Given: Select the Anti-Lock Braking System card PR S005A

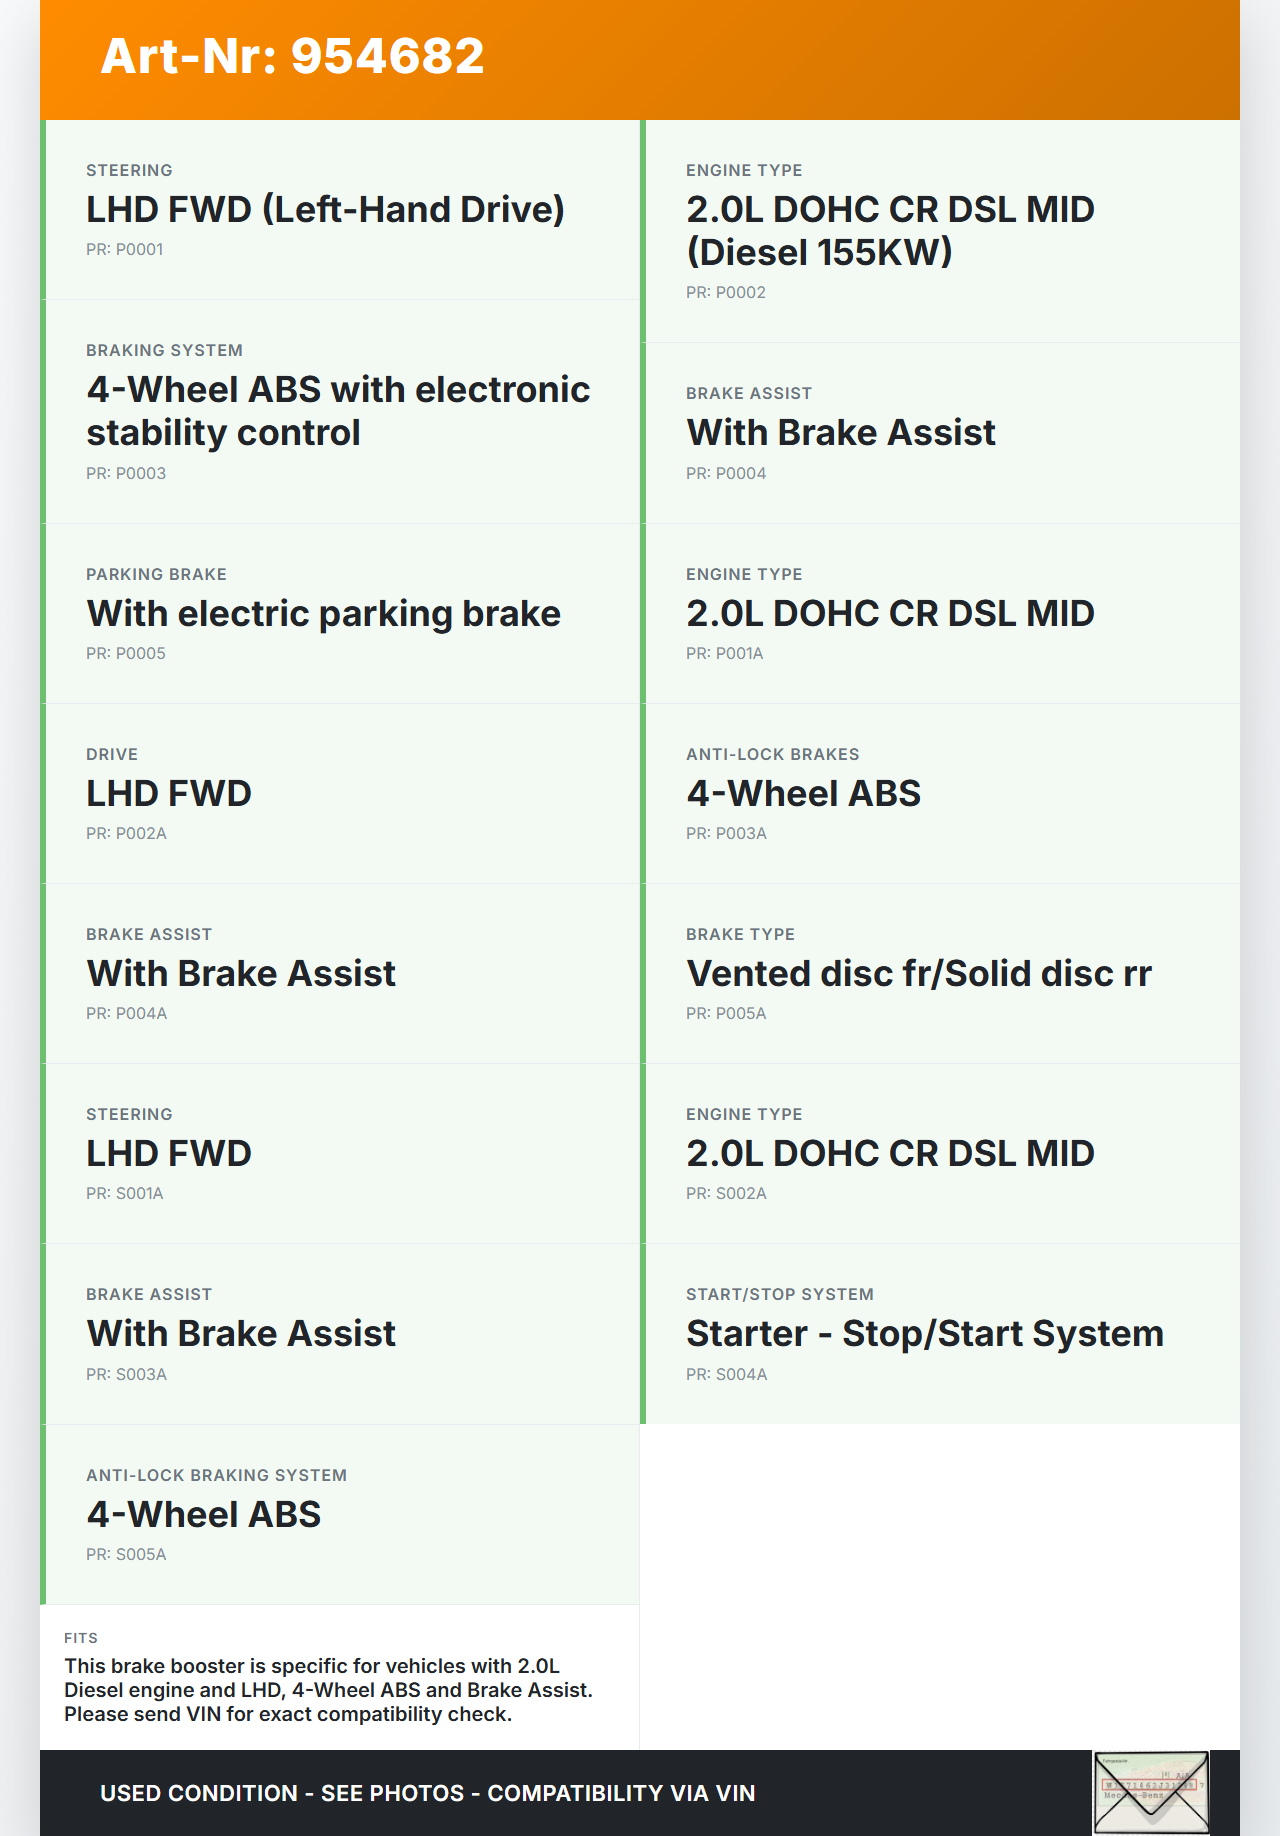Looking at the screenshot, I should 340,1514.
